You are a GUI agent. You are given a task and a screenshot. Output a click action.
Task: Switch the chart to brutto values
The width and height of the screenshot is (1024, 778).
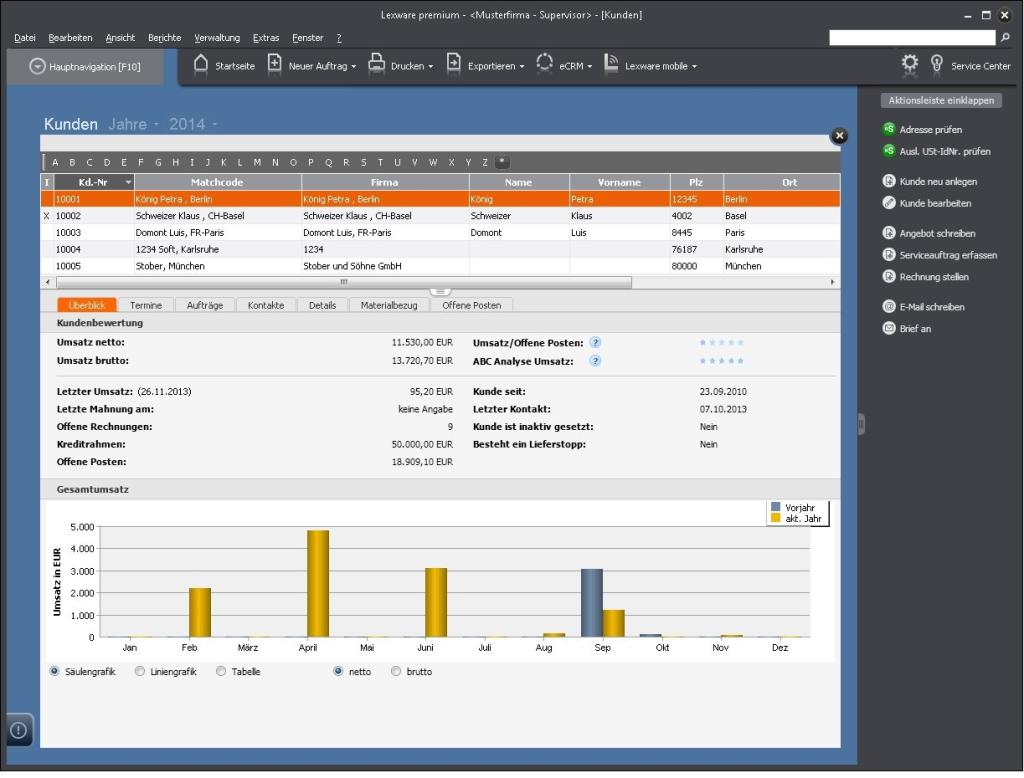396,671
